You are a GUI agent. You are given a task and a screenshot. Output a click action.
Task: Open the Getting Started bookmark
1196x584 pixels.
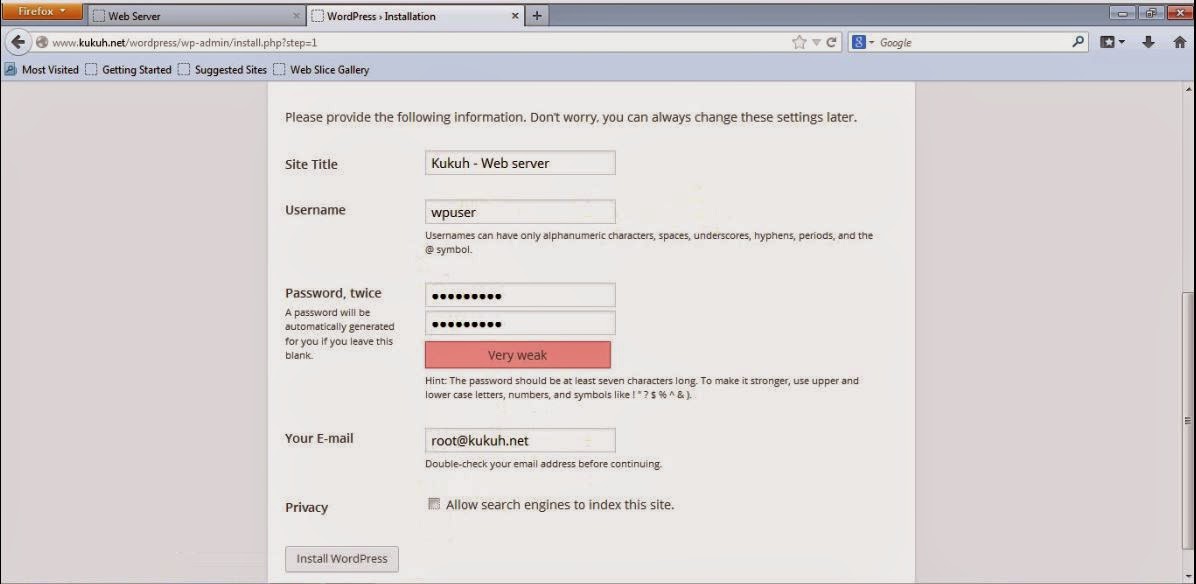(x=128, y=69)
